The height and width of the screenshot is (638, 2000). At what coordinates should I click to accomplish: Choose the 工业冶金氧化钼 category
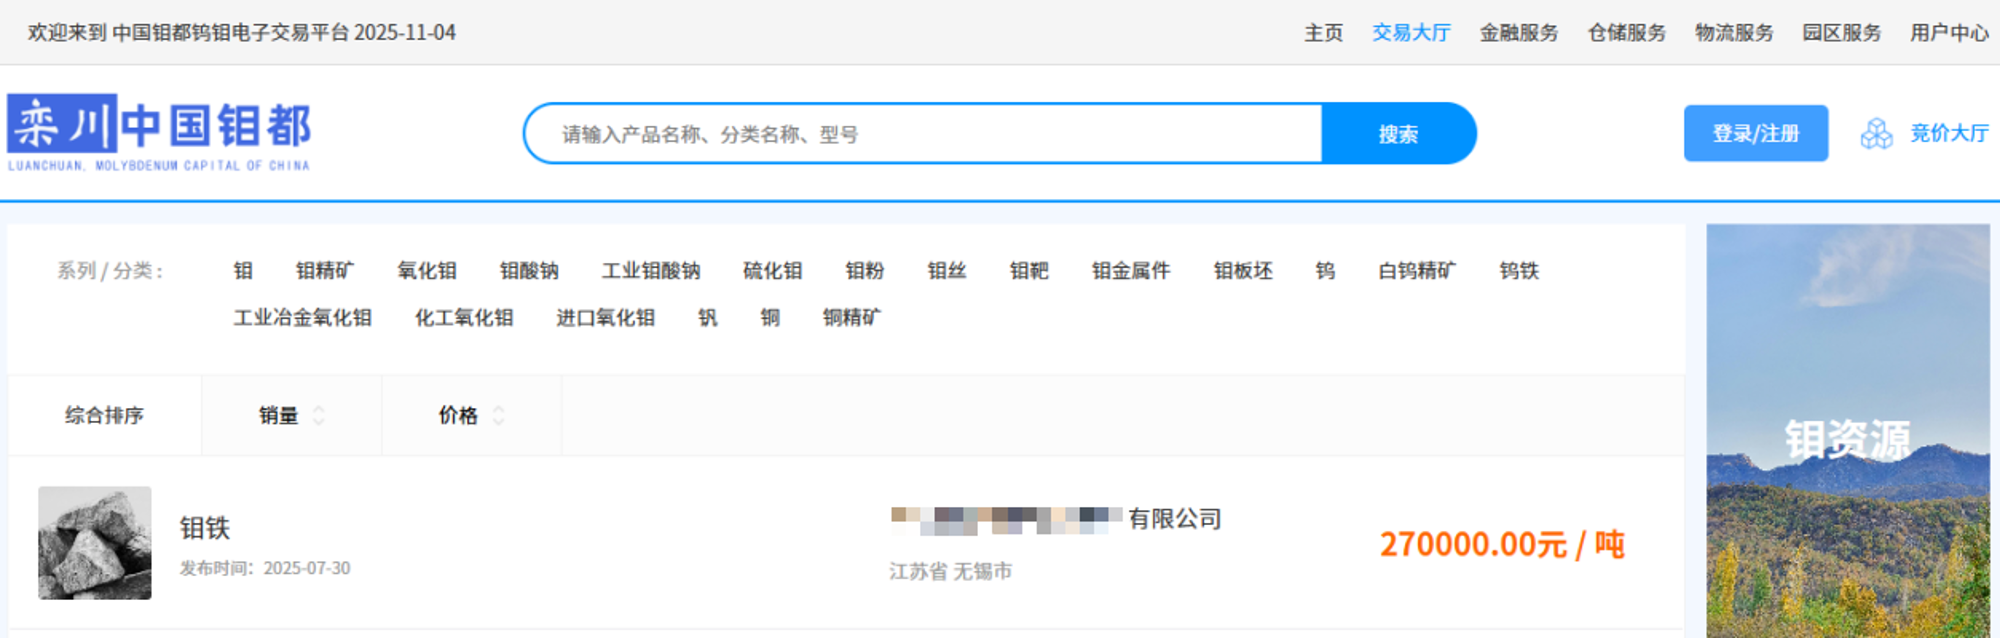pos(303,318)
